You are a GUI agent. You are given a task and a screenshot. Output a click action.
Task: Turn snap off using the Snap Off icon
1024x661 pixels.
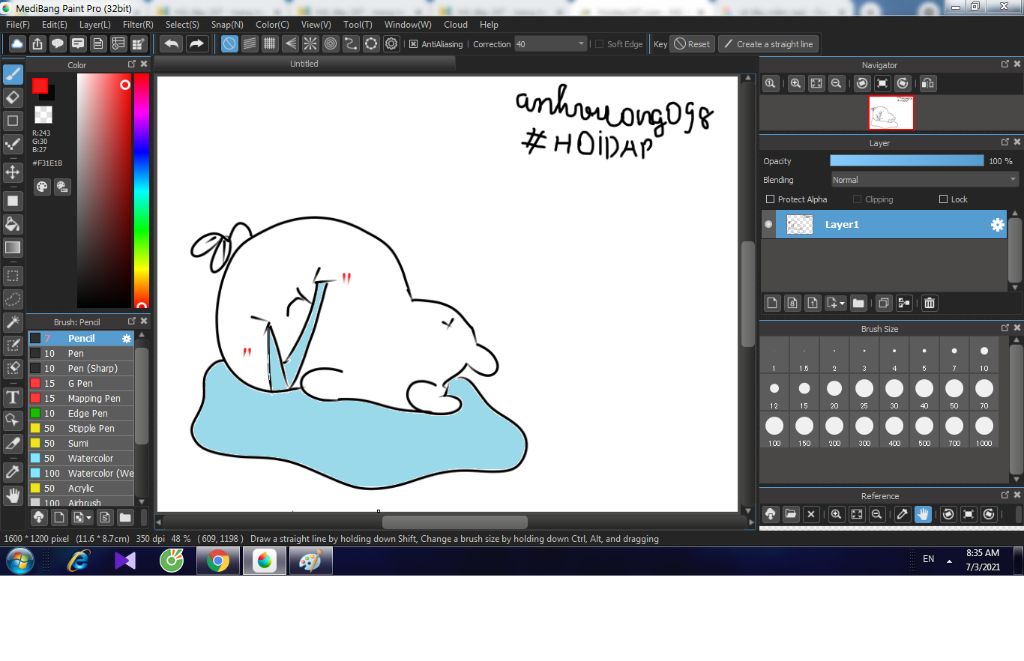[x=229, y=44]
